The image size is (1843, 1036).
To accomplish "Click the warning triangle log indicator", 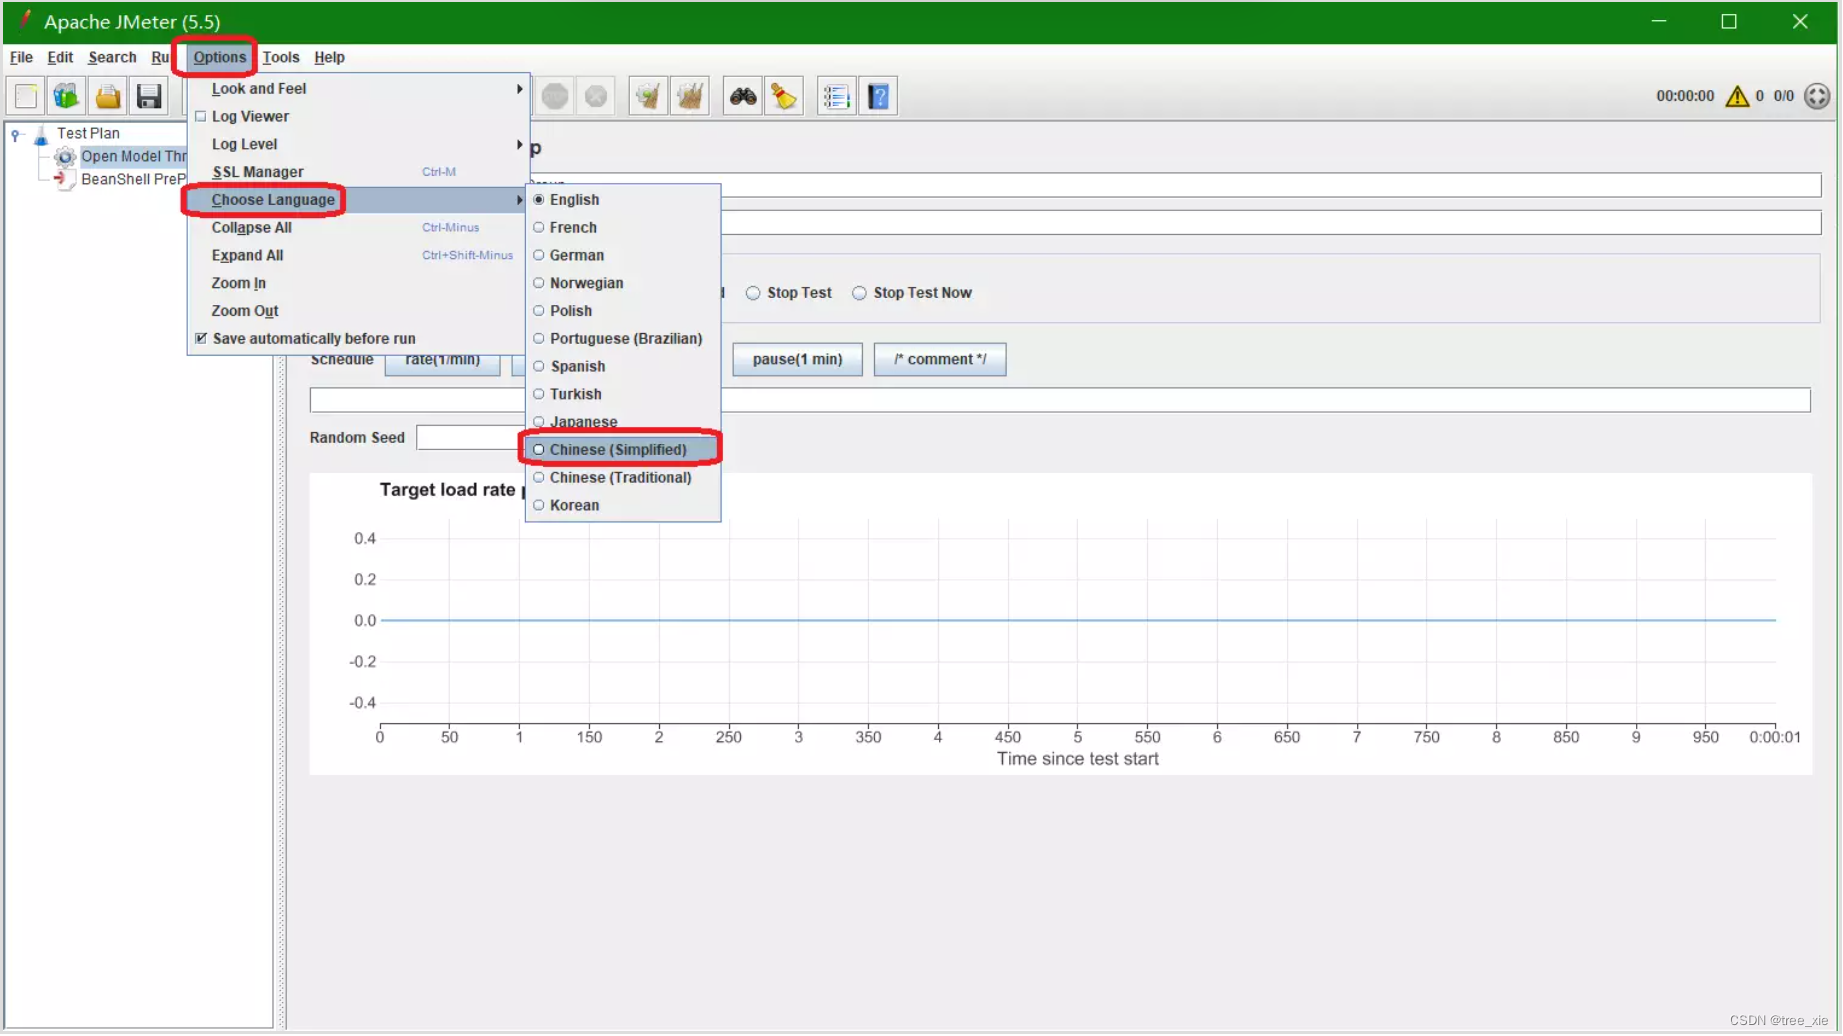I will tap(1737, 96).
